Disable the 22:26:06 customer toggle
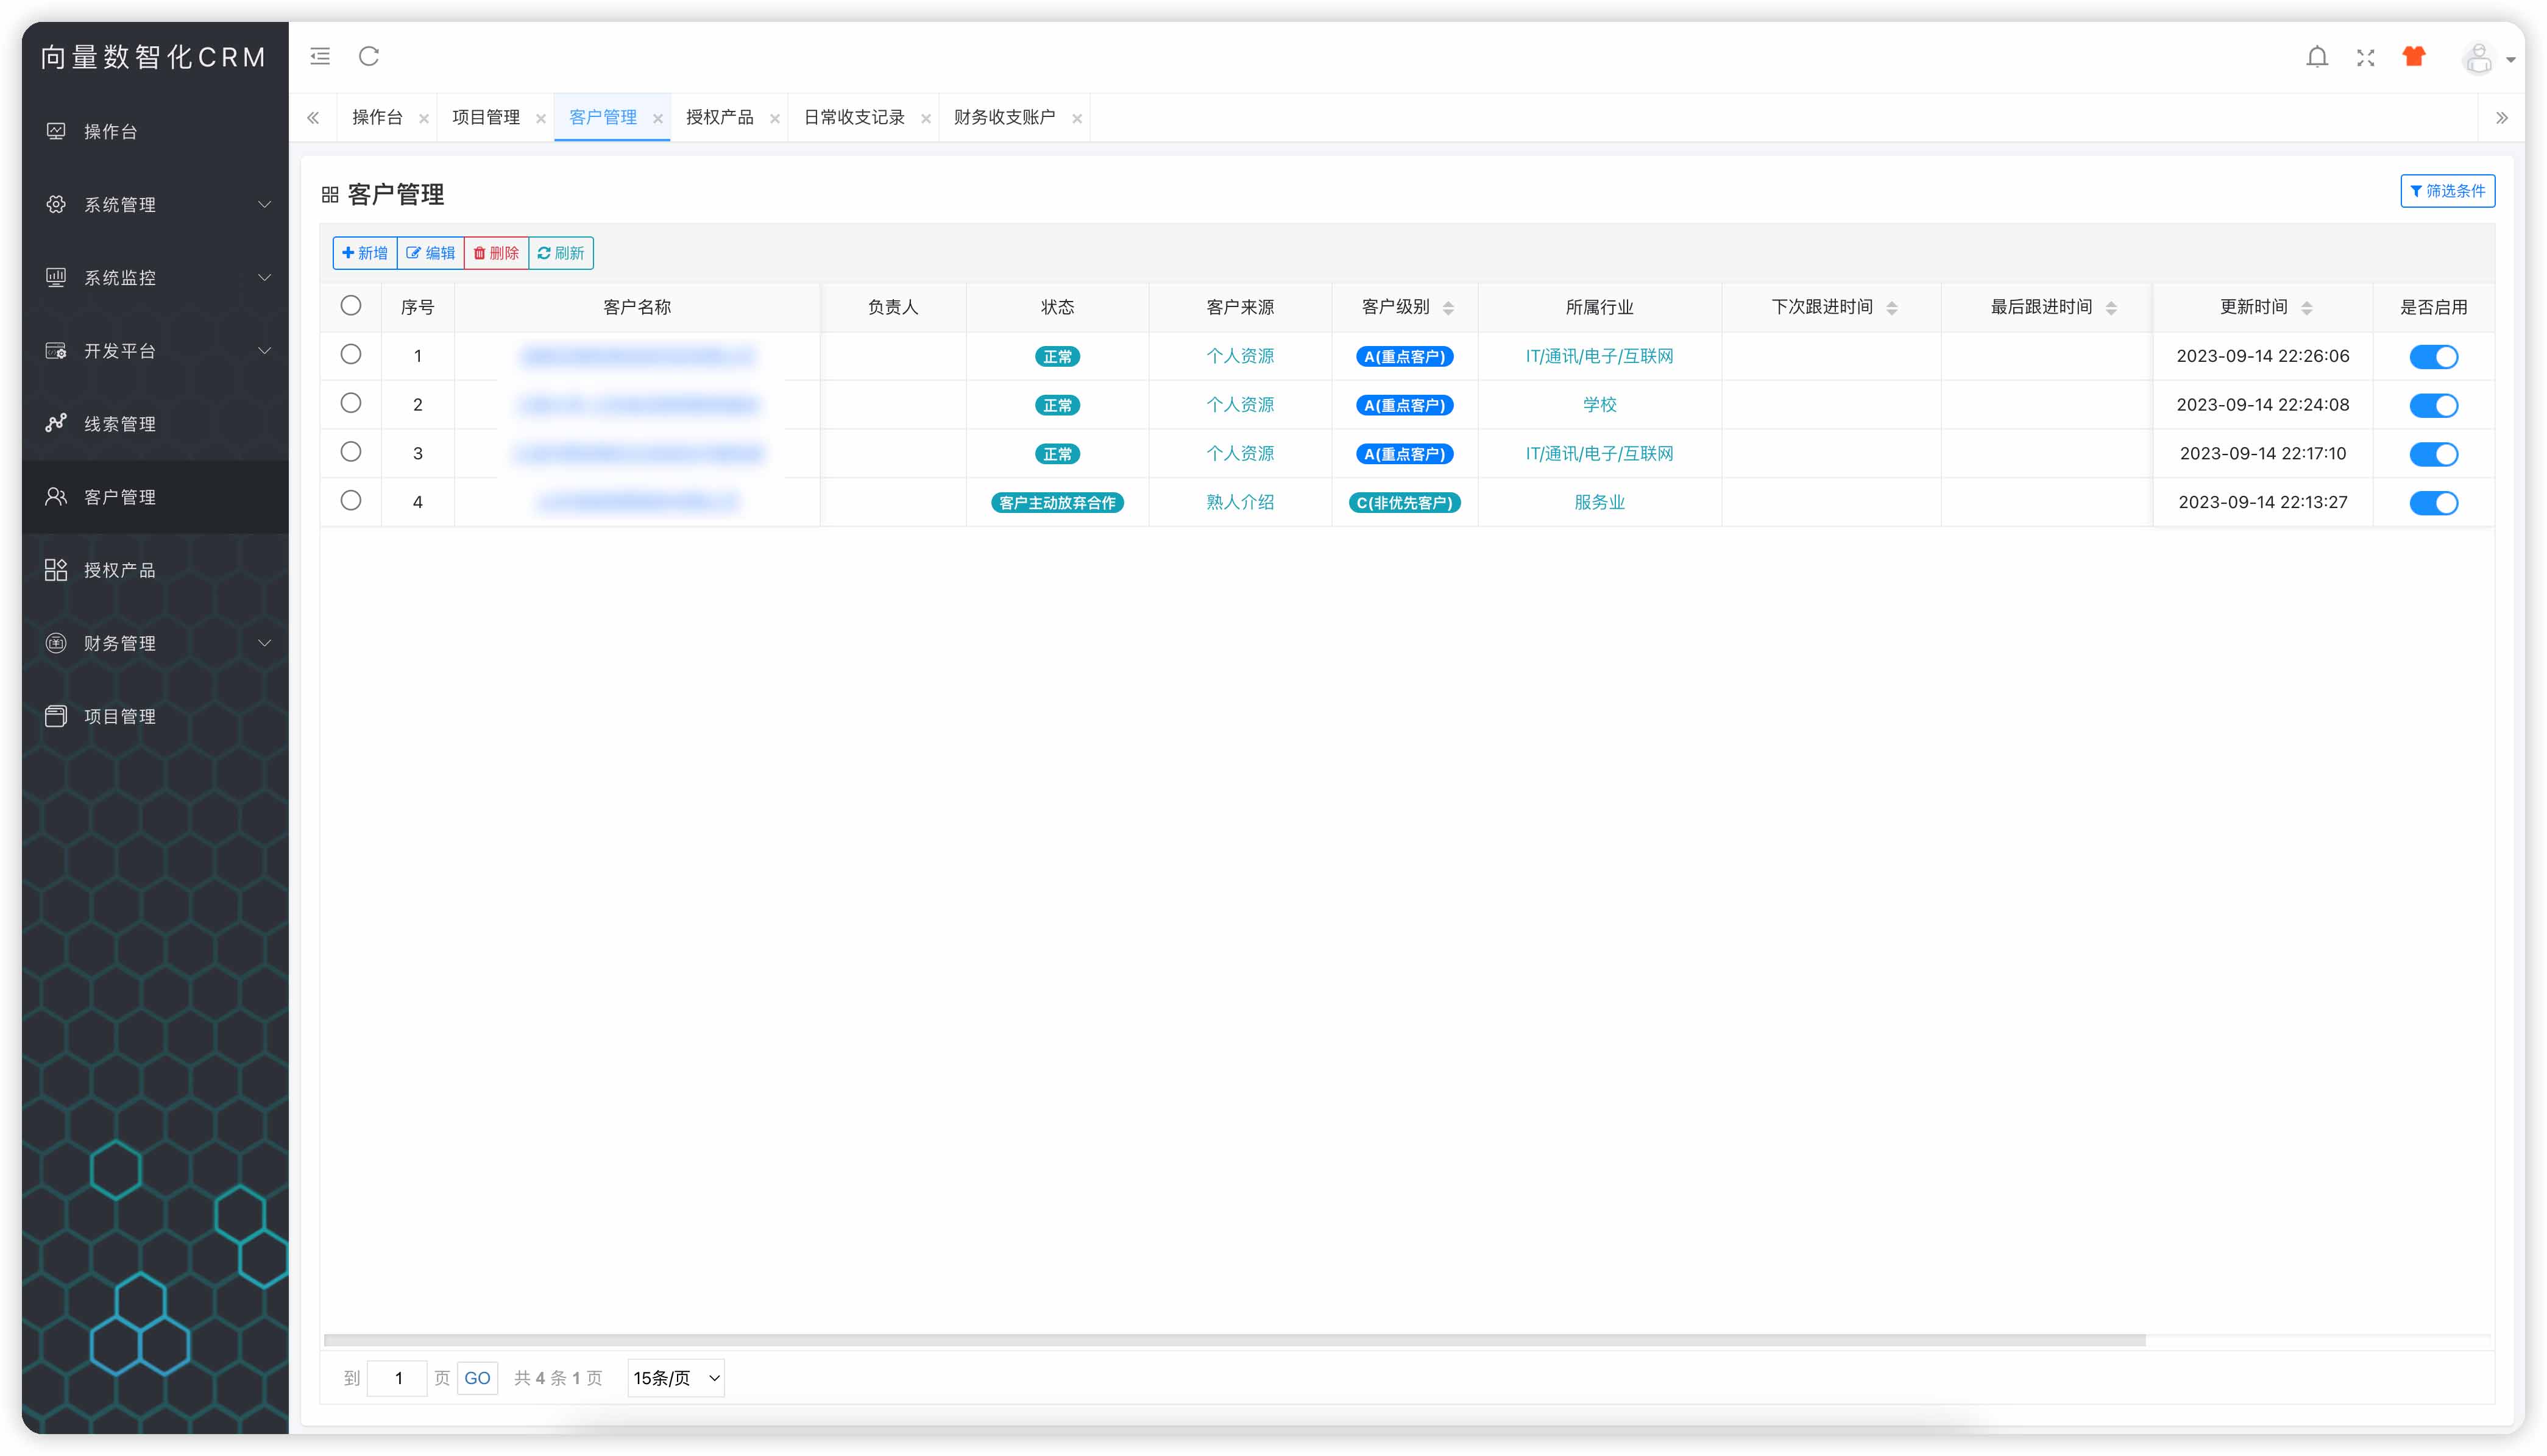Image resolution: width=2547 pixels, height=1456 pixels. pyautogui.click(x=2434, y=357)
